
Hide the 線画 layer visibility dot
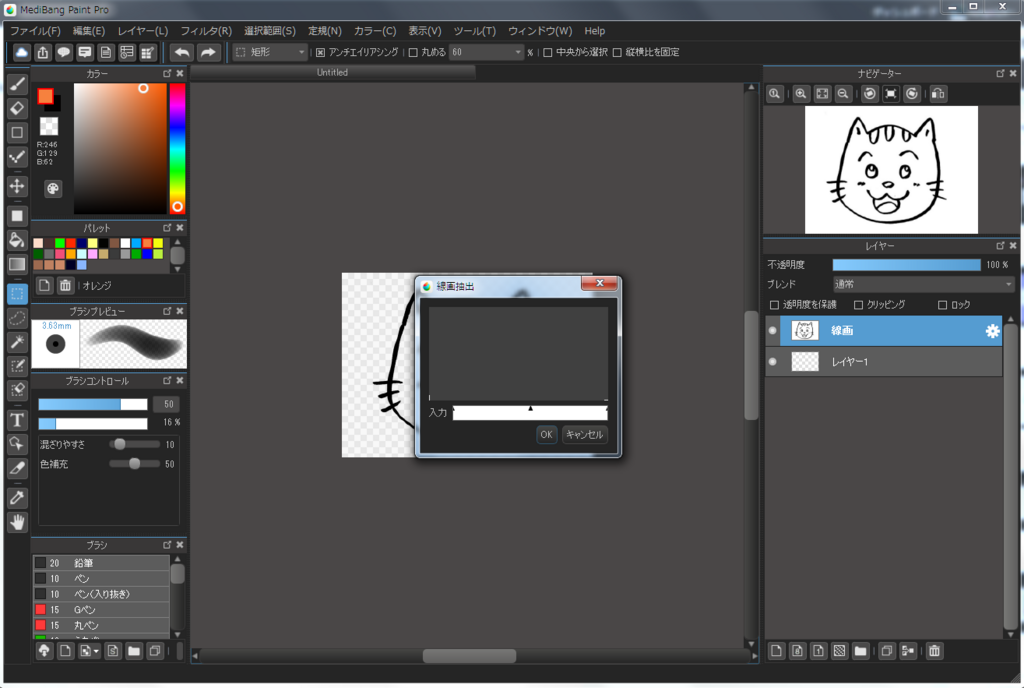(773, 331)
